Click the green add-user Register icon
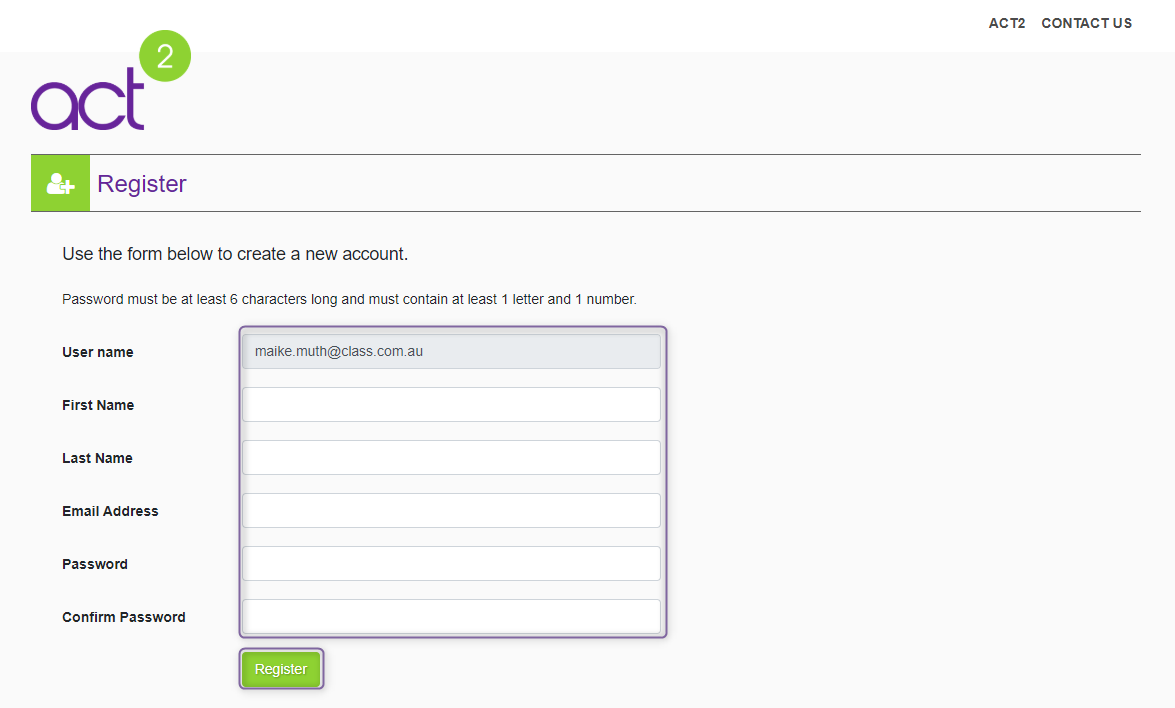The width and height of the screenshot is (1175, 708). point(60,184)
